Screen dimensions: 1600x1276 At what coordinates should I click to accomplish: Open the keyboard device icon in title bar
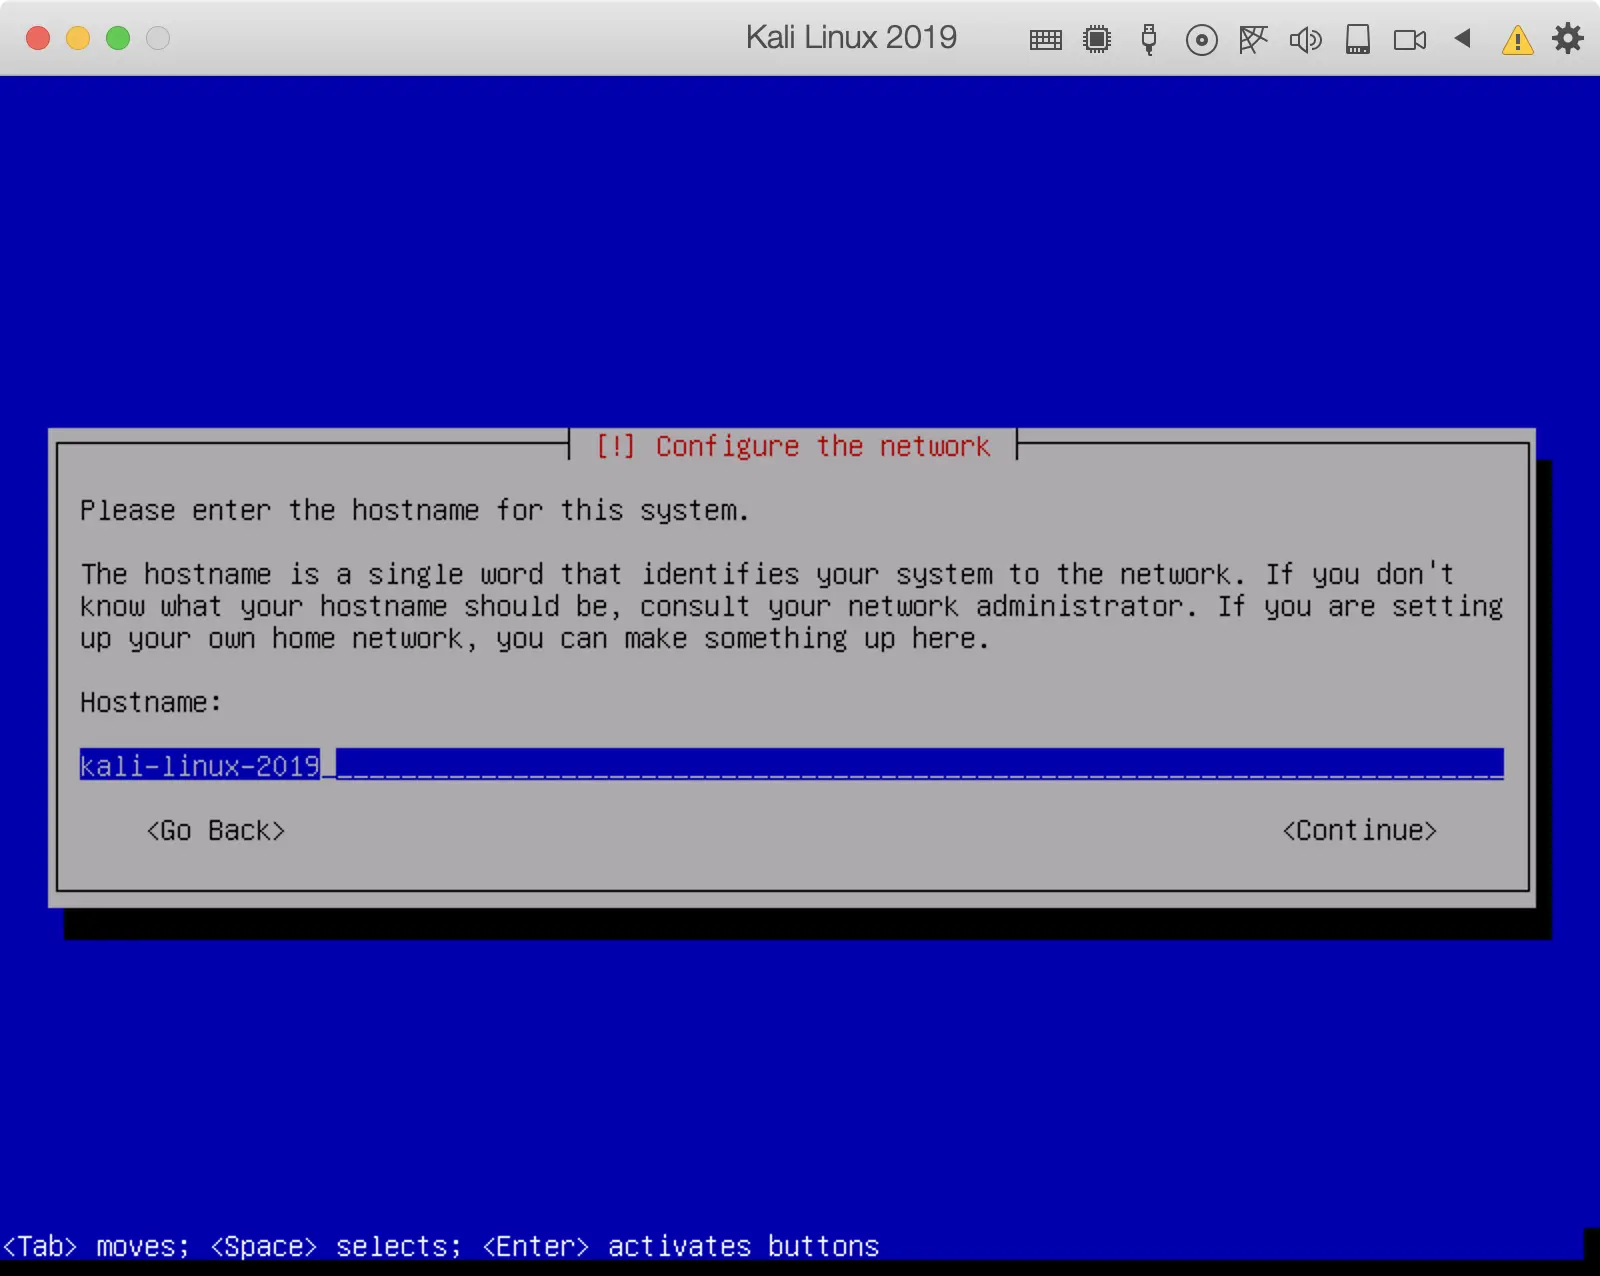click(x=1045, y=40)
